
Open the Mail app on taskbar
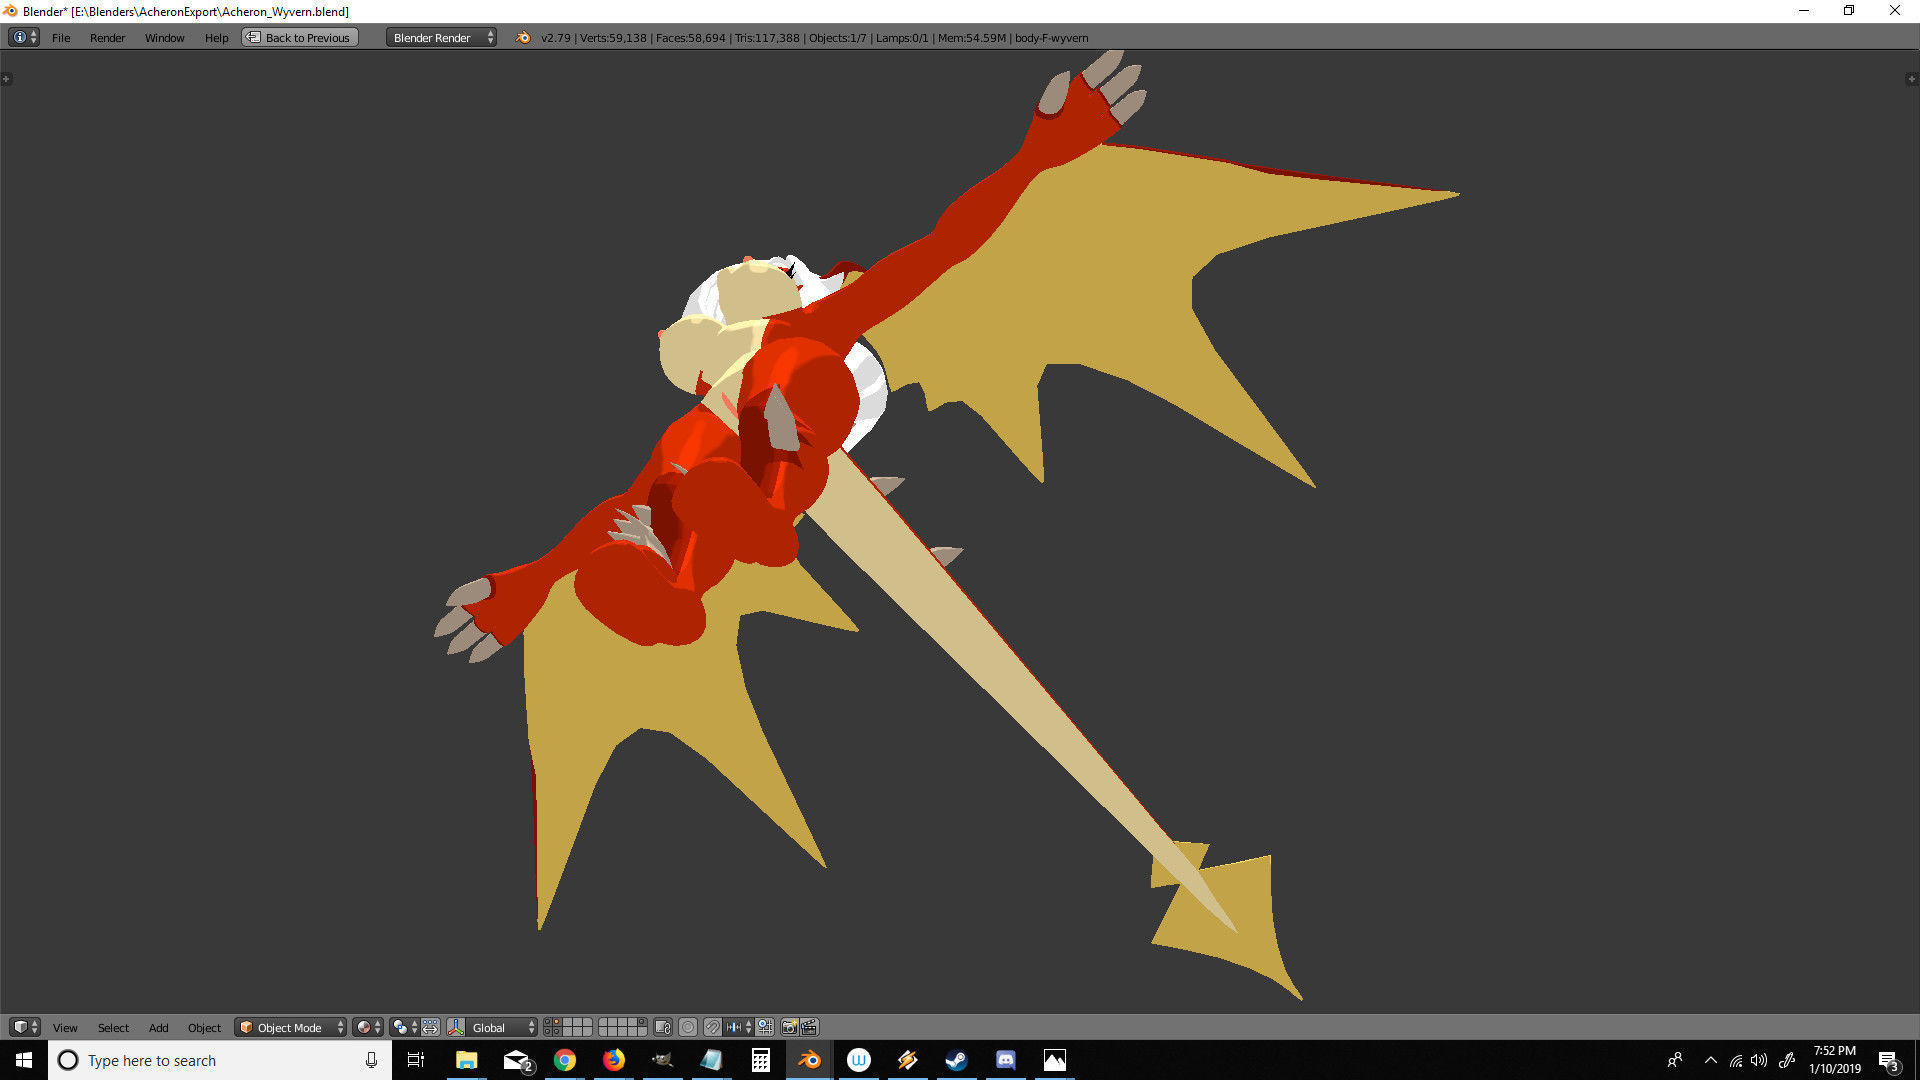[x=516, y=1060]
